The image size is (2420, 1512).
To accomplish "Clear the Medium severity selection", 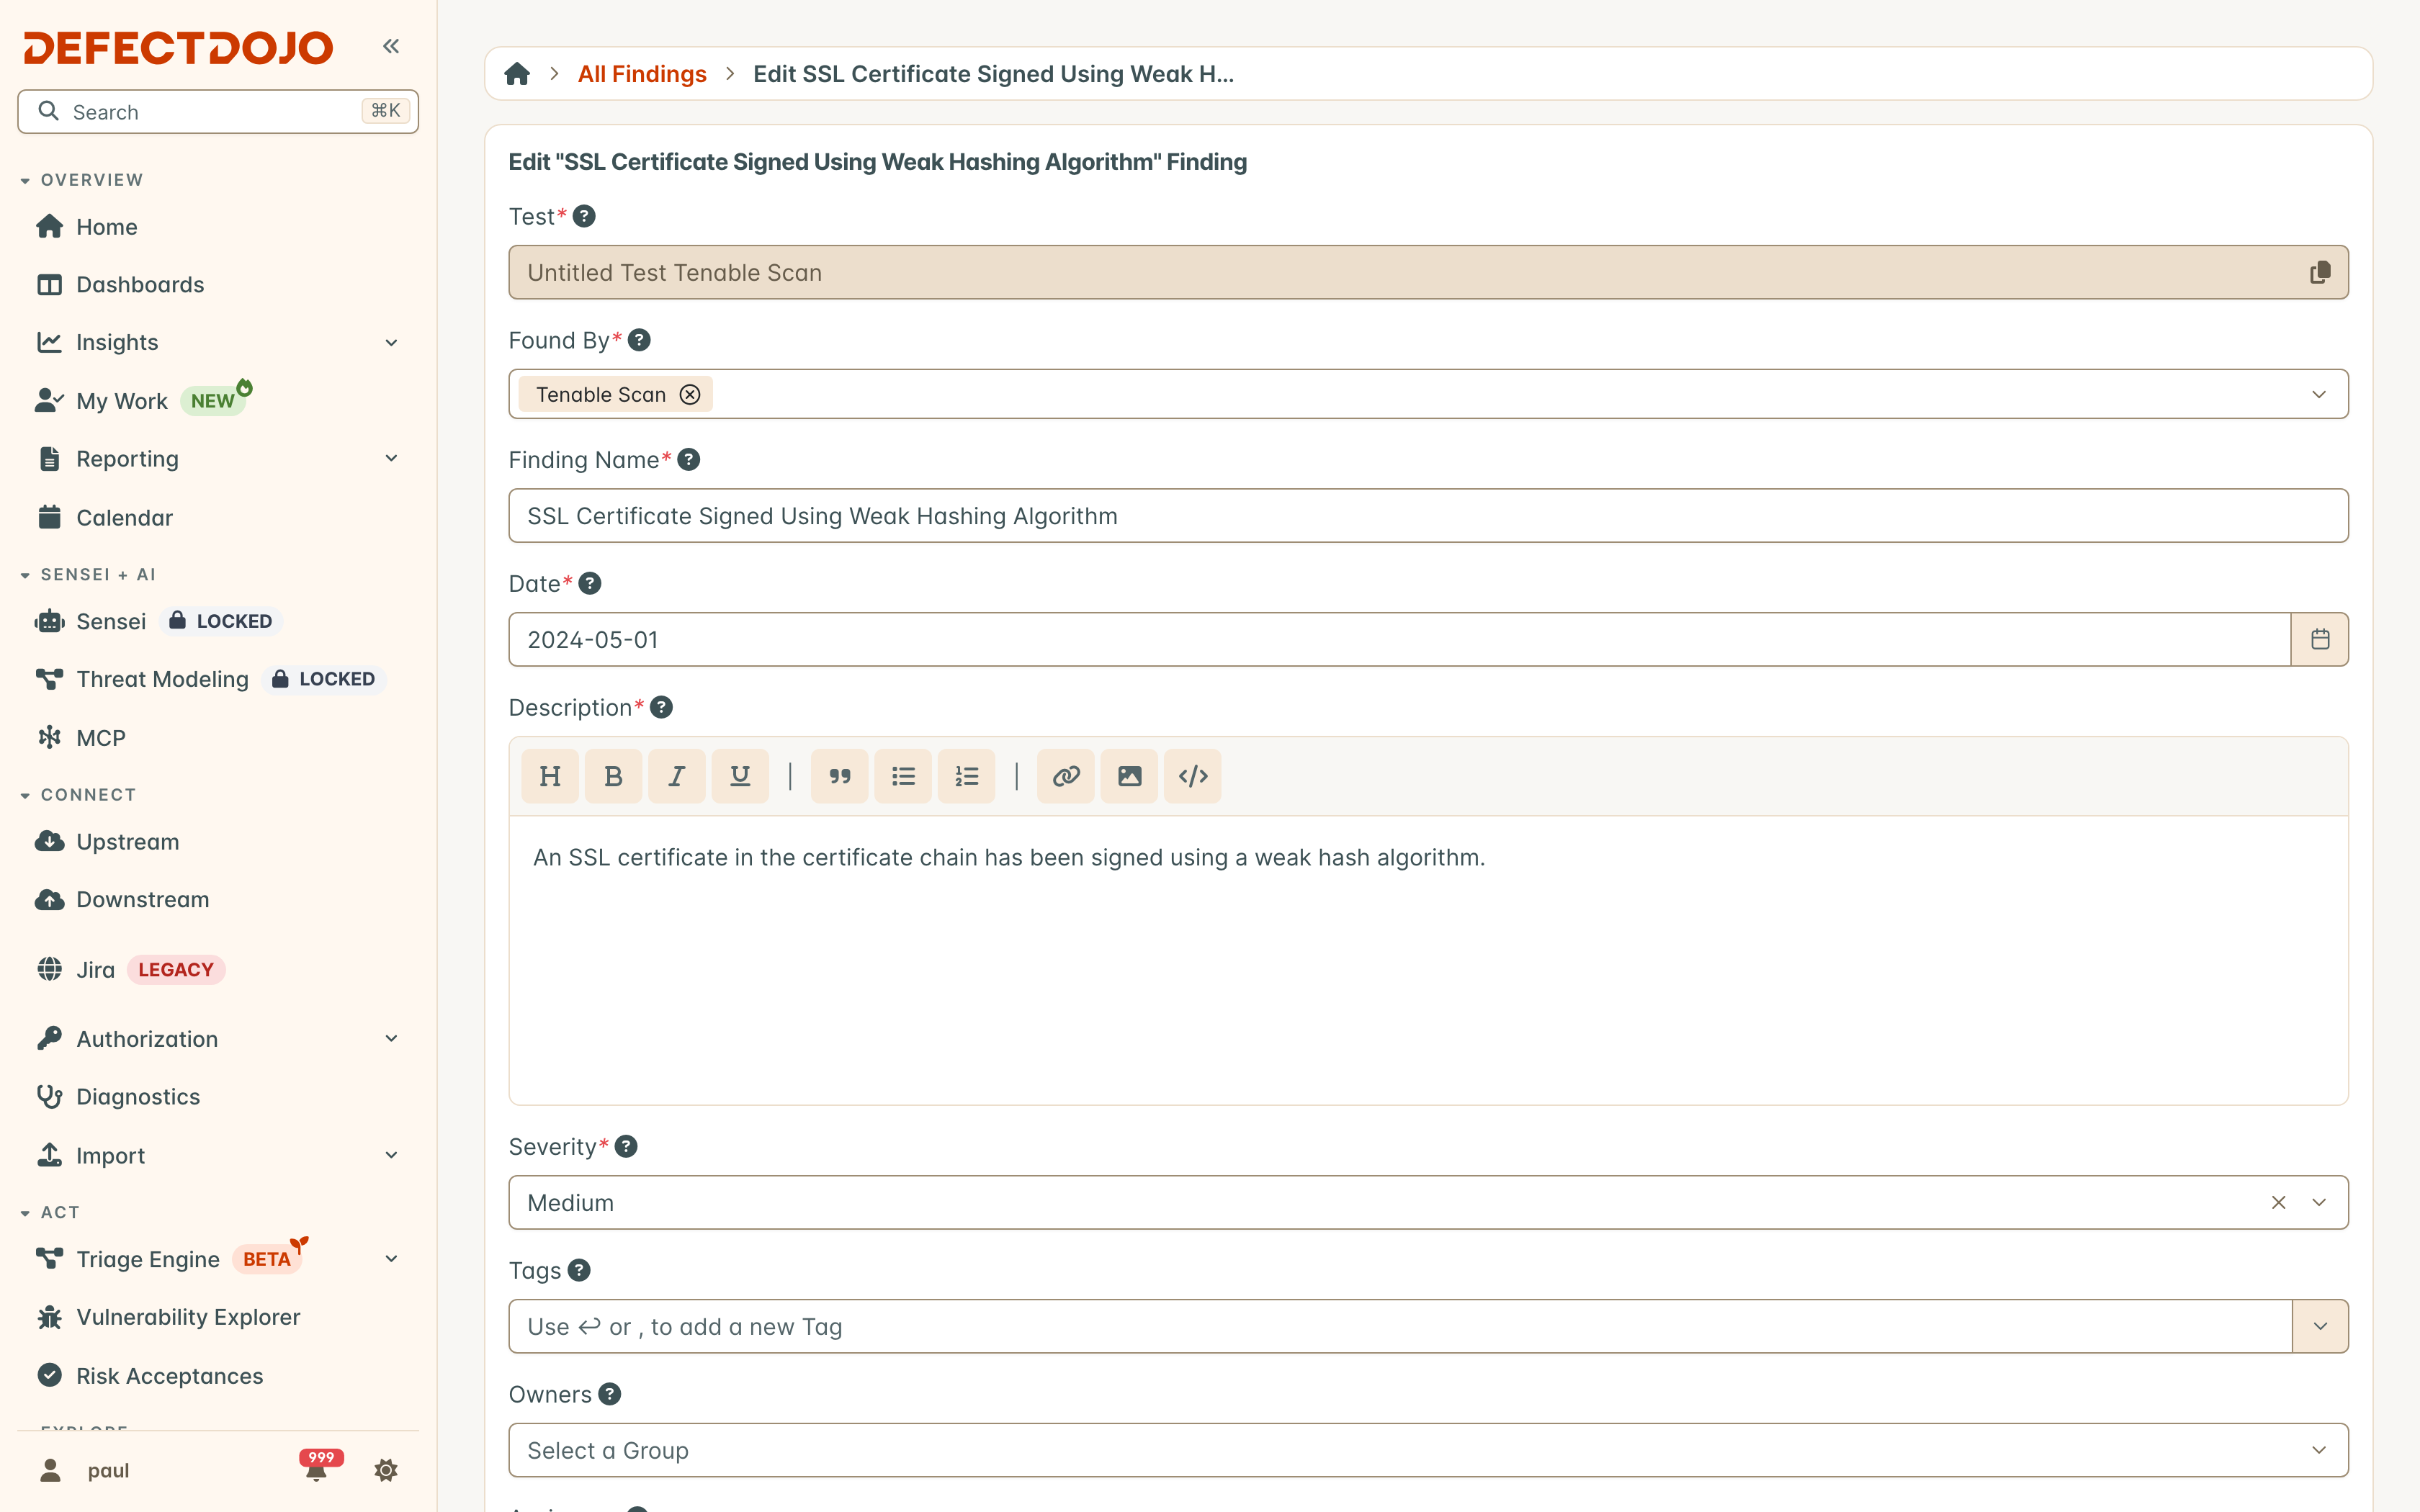I will point(2278,1202).
